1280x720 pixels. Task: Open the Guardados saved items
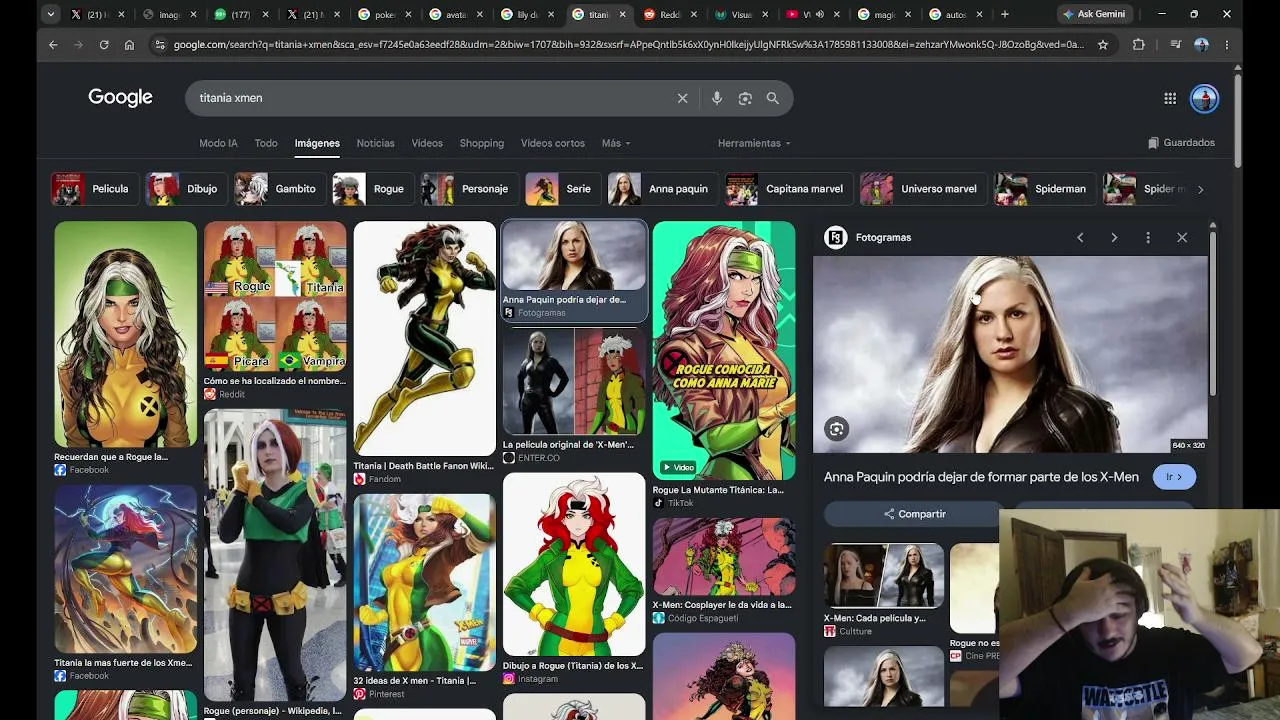[1181, 143]
